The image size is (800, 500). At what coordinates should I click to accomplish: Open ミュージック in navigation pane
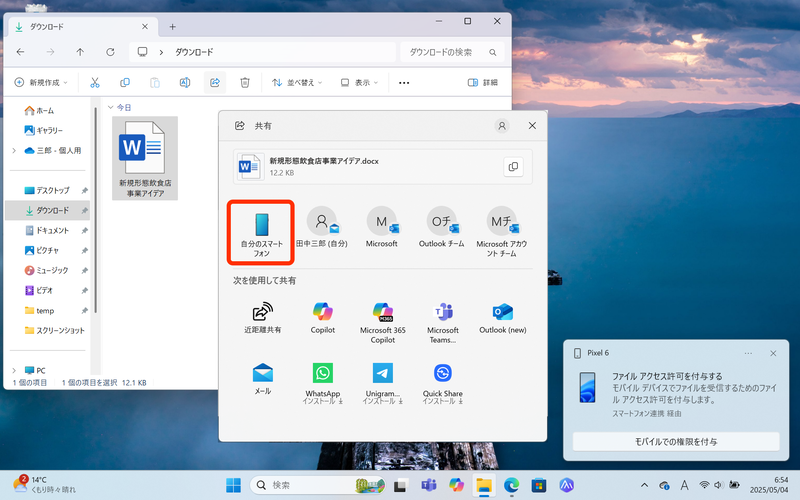[47, 270]
